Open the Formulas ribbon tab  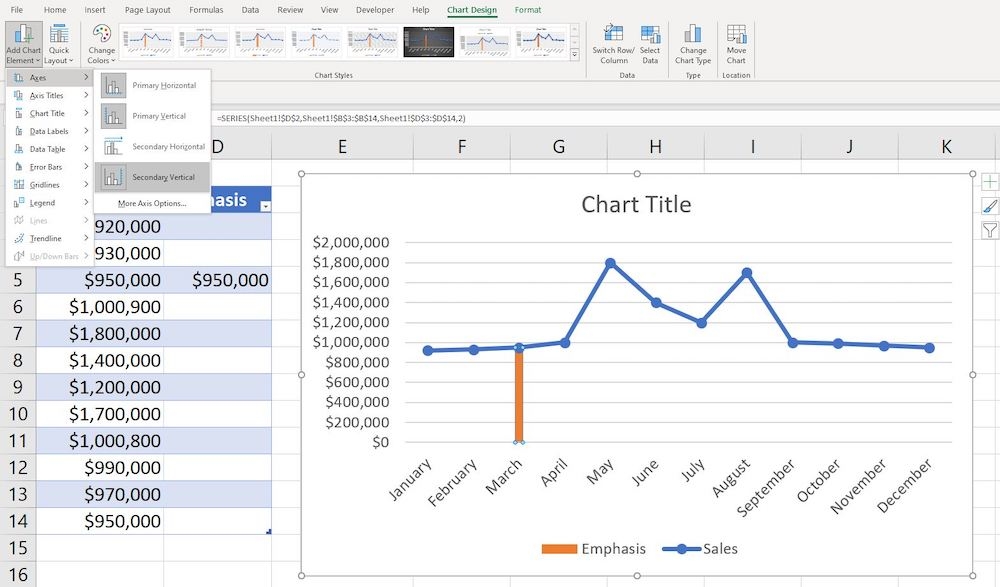206,10
